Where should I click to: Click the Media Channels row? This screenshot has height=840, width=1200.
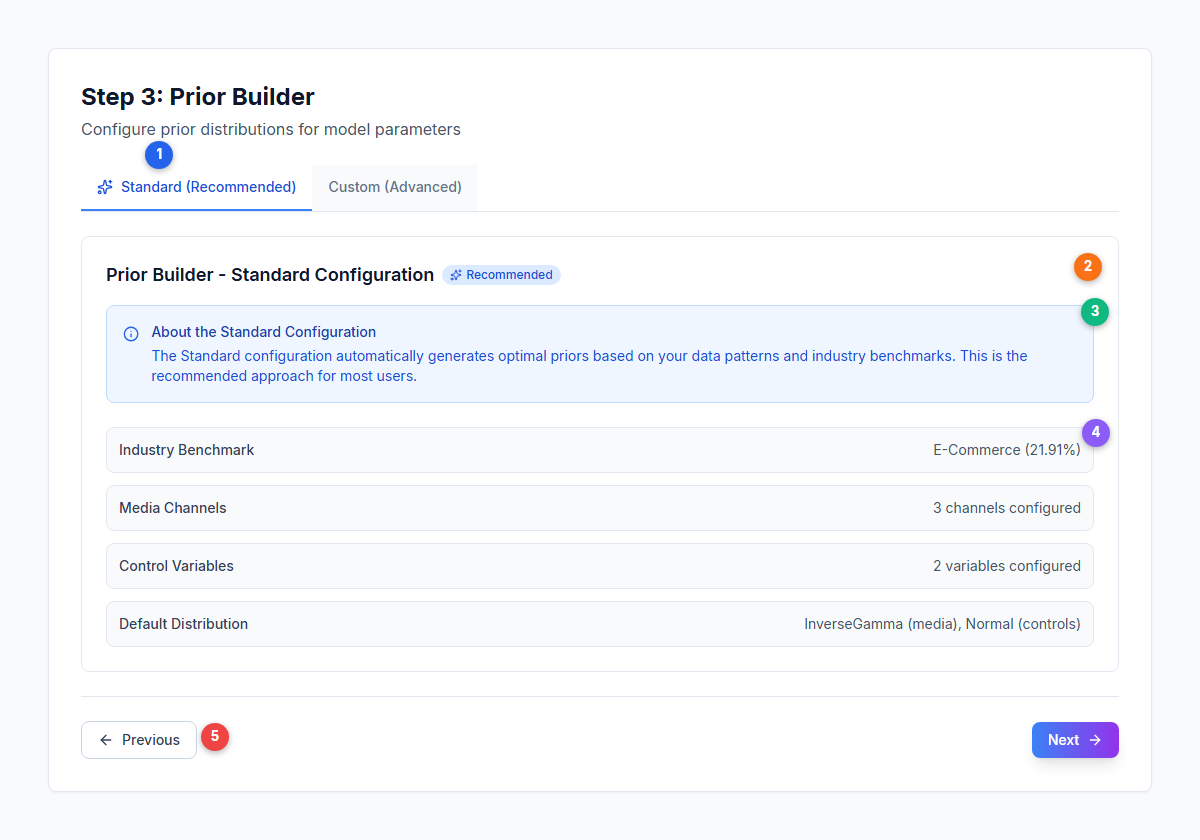pos(600,508)
